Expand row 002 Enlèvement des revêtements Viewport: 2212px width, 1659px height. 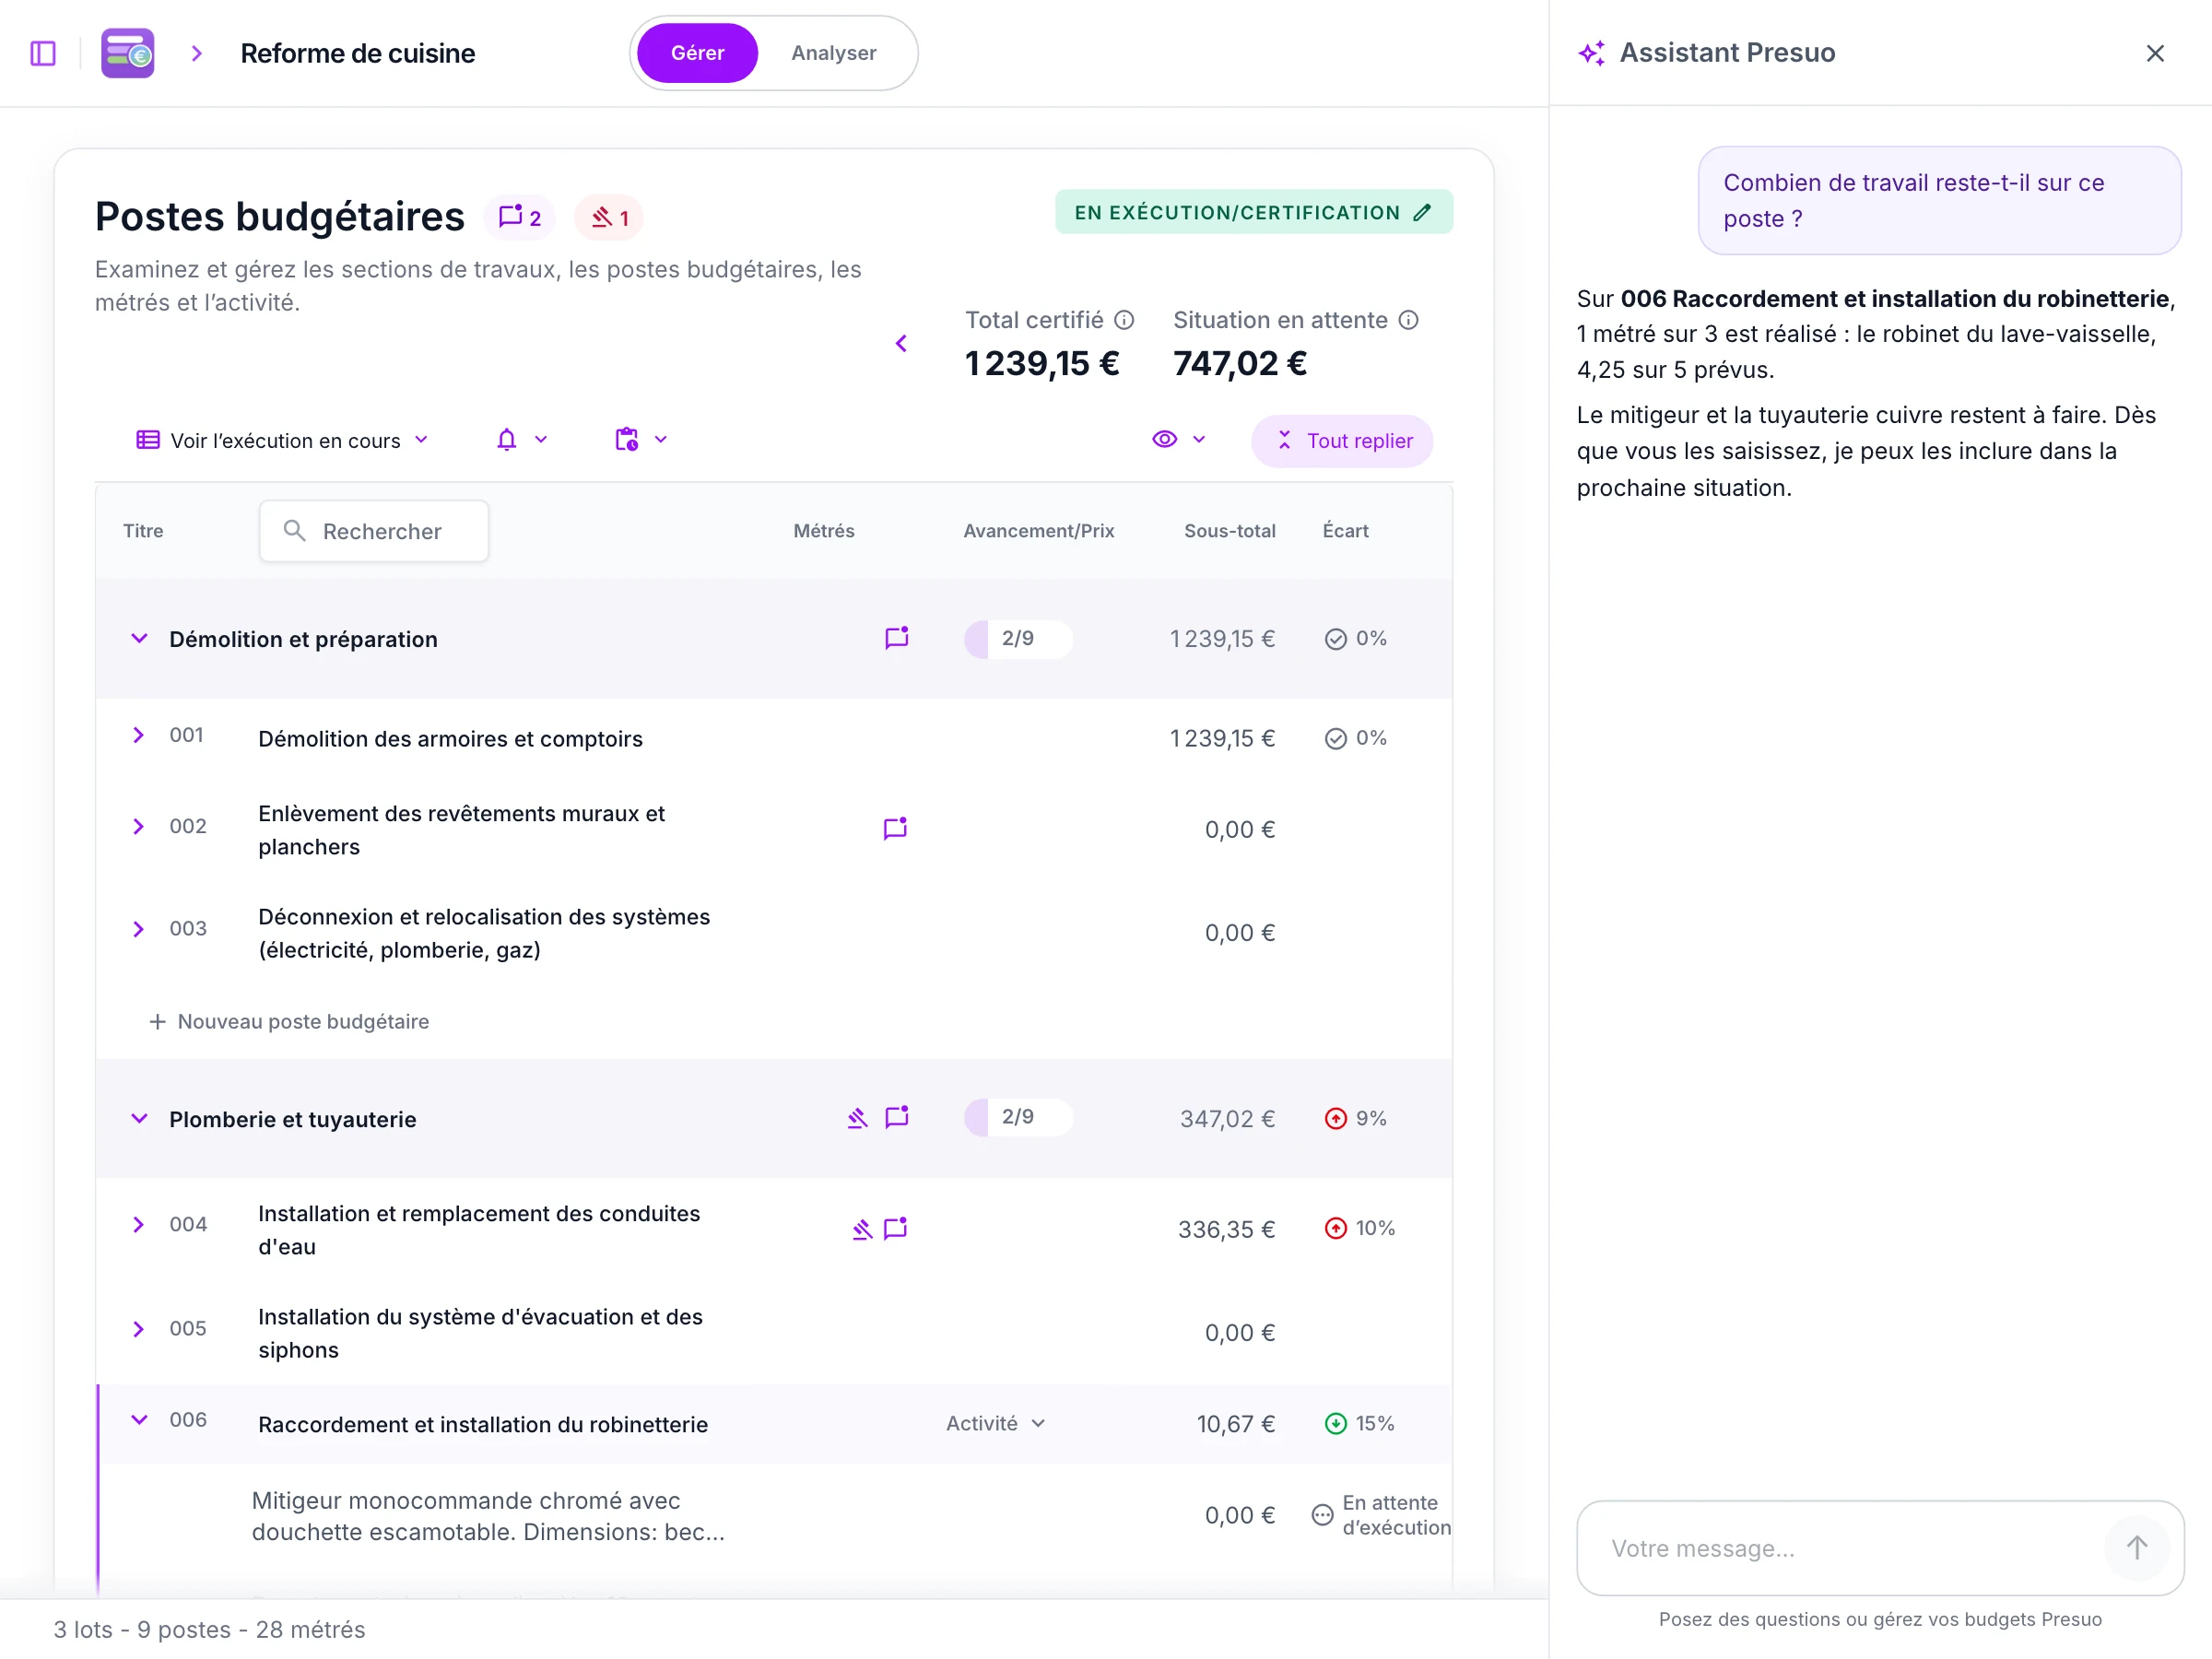(139, 826)
